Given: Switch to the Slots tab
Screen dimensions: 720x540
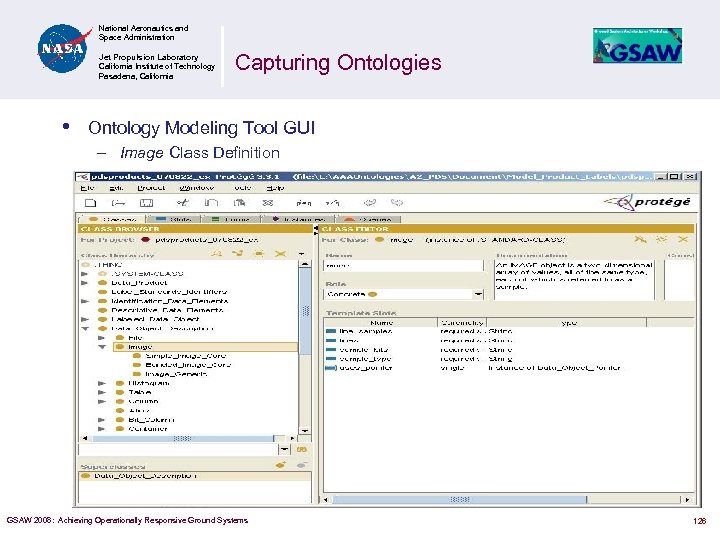Looking at the screenshot, I should (173, 219).
